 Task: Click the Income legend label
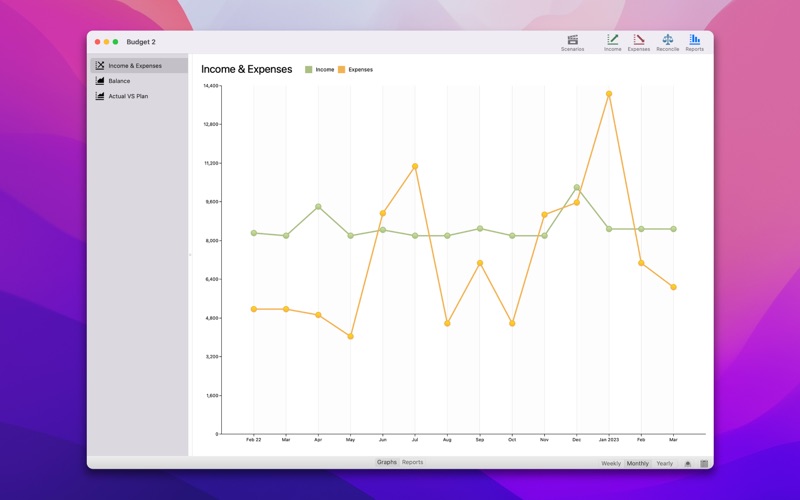(325, 70)
